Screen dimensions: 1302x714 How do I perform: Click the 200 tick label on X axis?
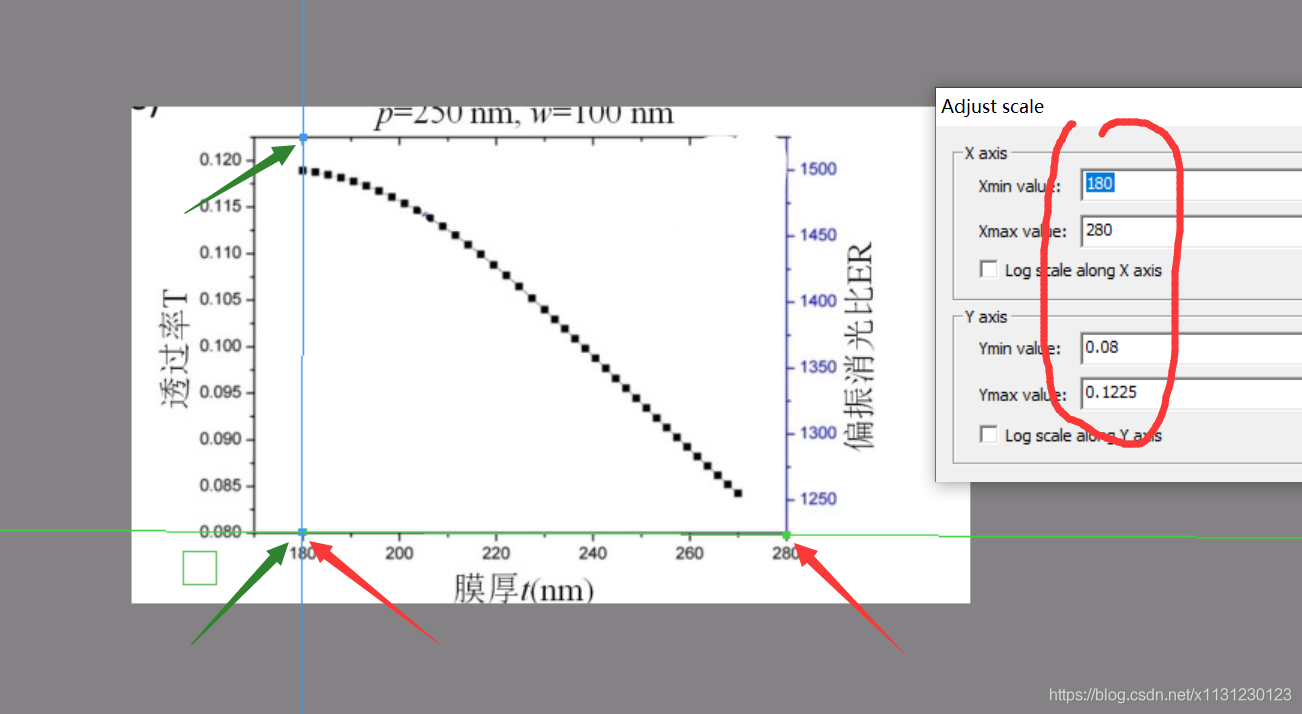click(399, 553)
